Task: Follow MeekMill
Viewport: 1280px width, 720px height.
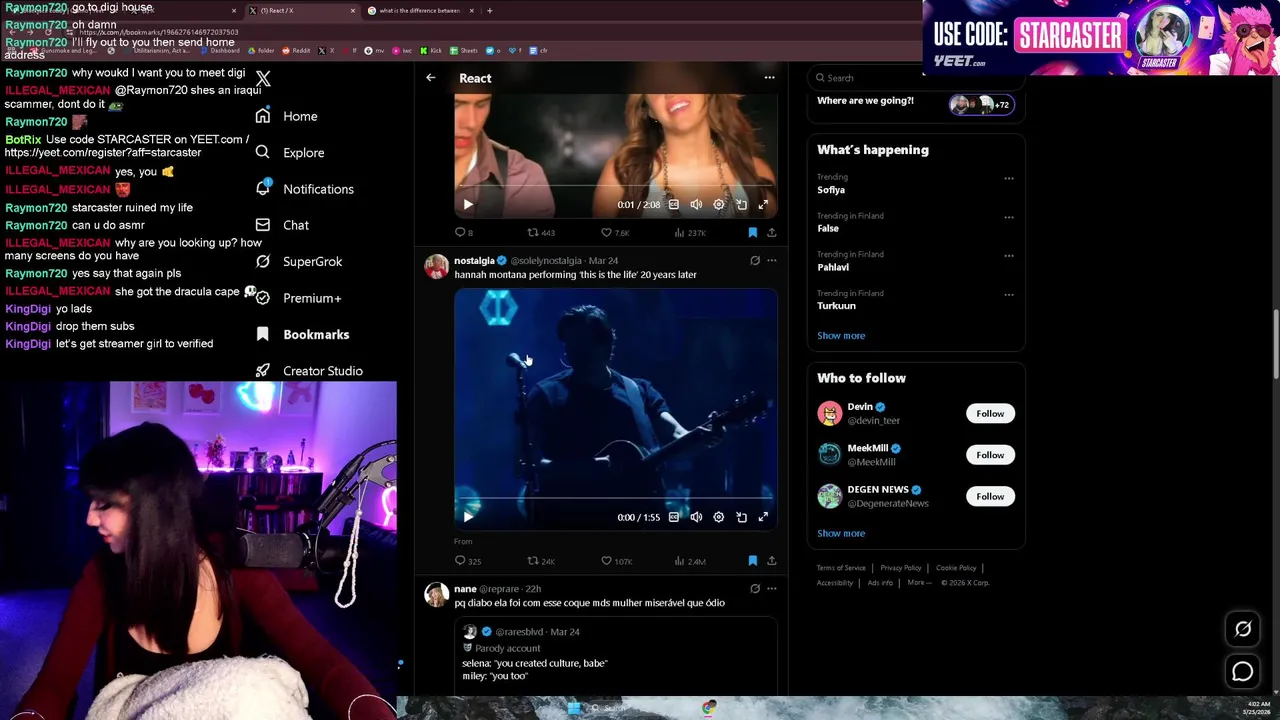Action: coord(990,455)
